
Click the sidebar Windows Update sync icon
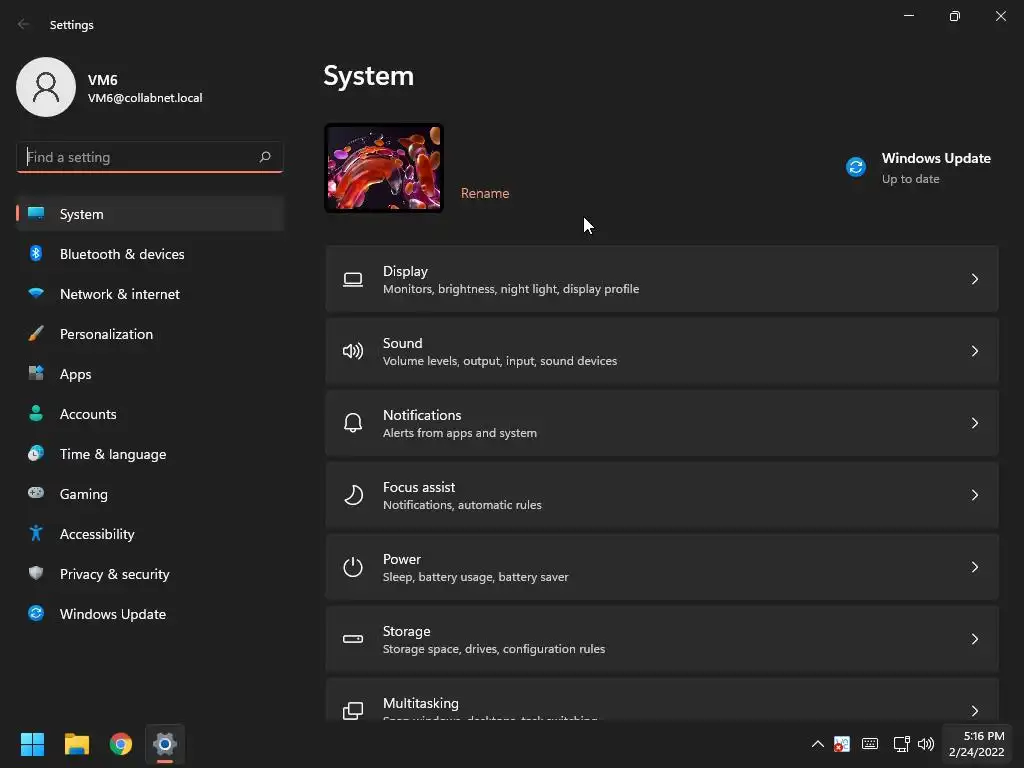(x=36, y=613)
